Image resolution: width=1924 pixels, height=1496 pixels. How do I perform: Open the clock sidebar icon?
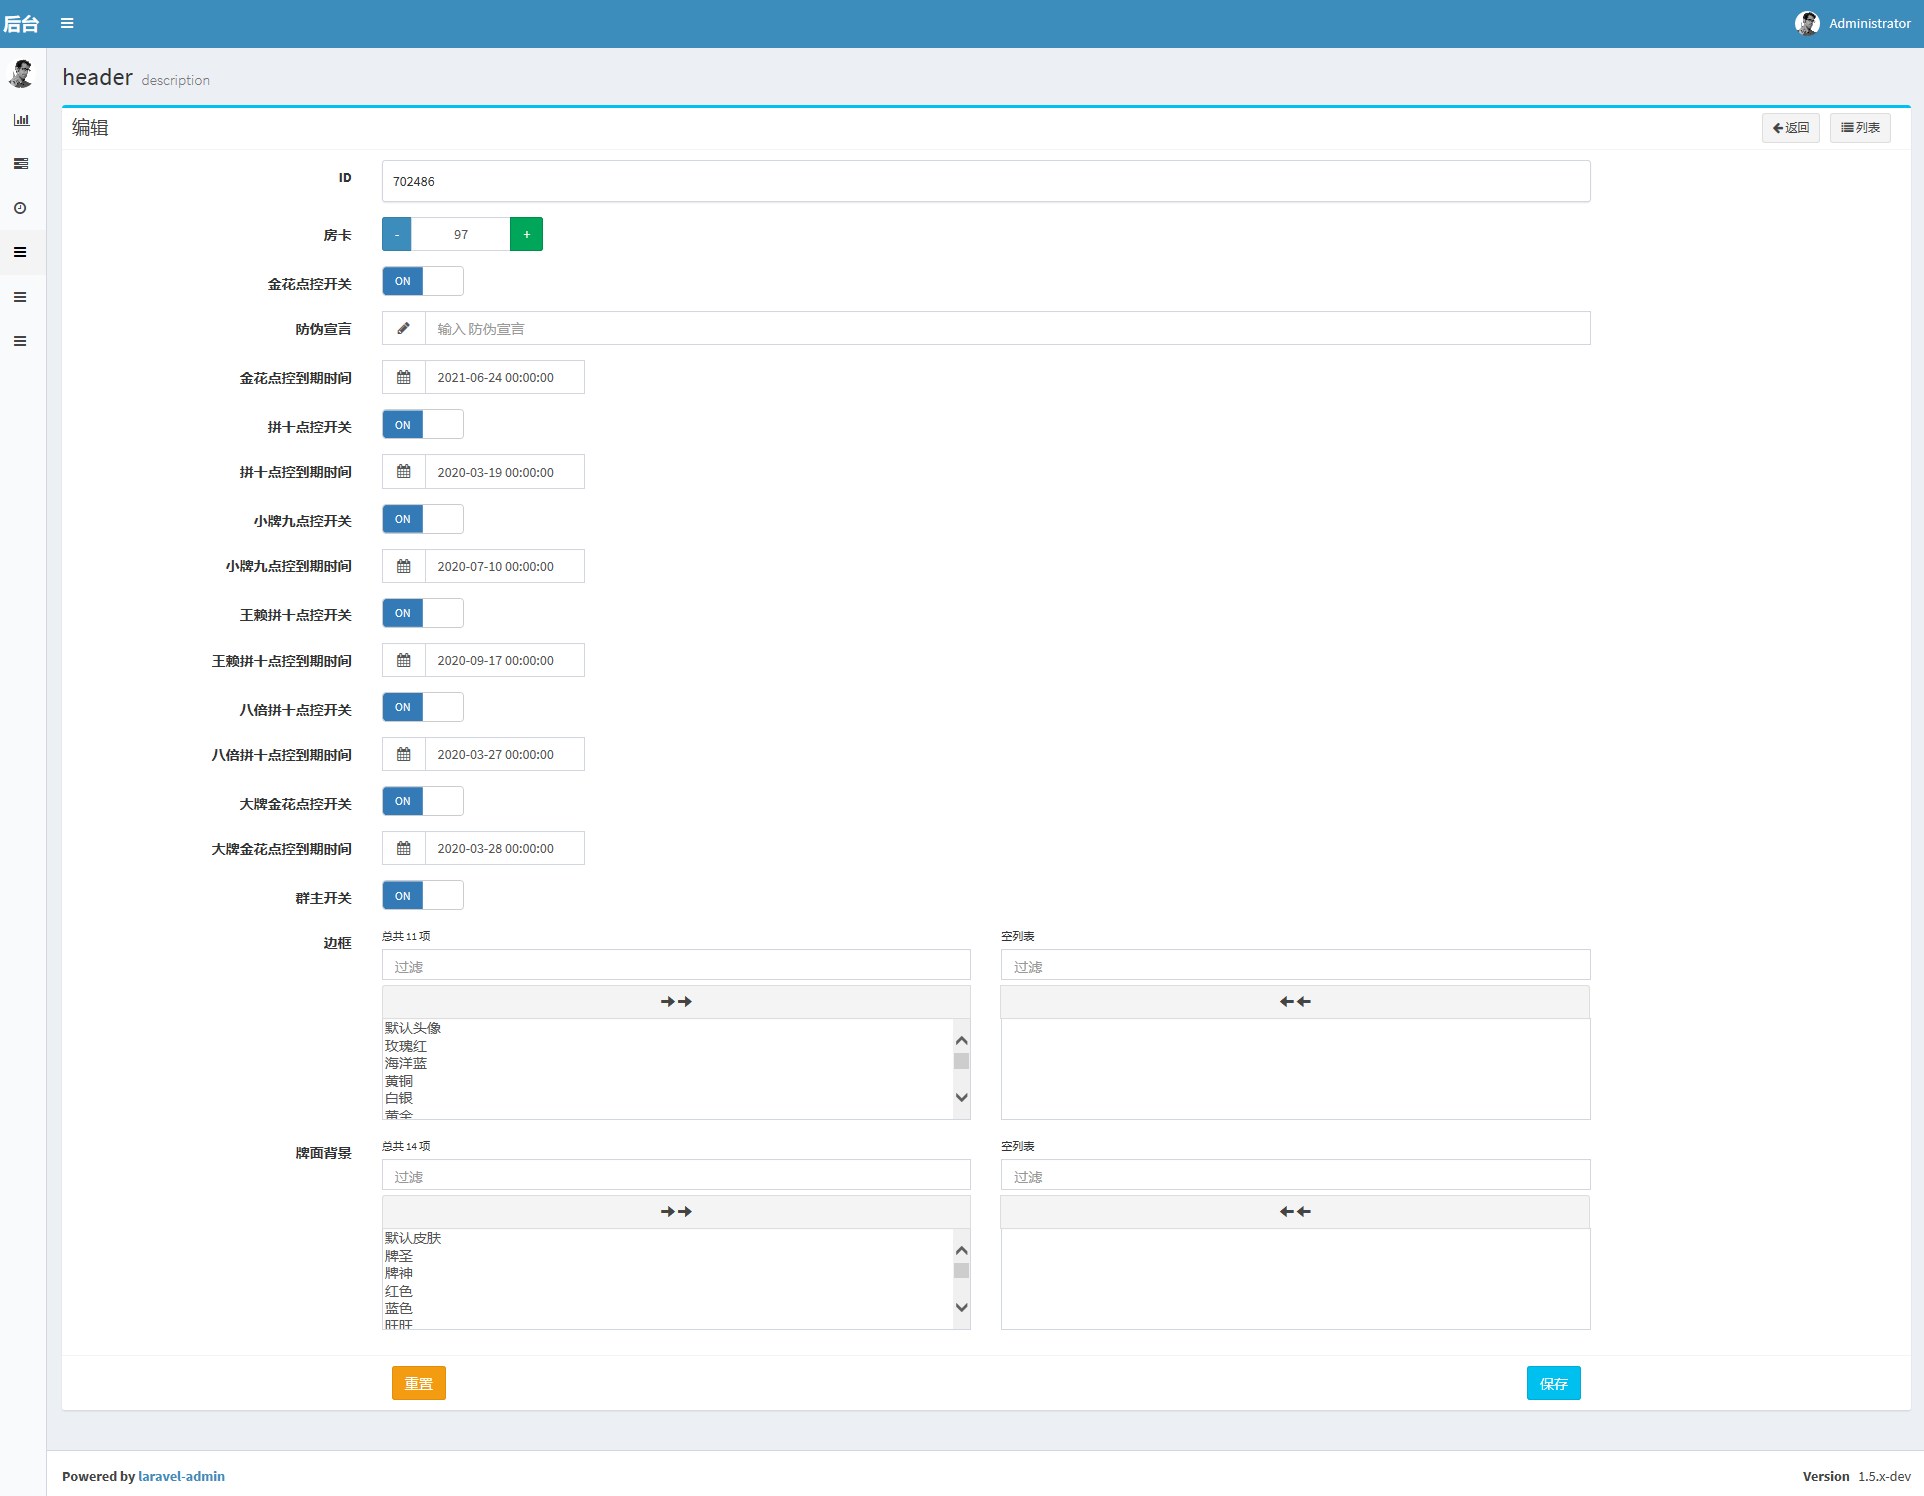click(20, 208)
